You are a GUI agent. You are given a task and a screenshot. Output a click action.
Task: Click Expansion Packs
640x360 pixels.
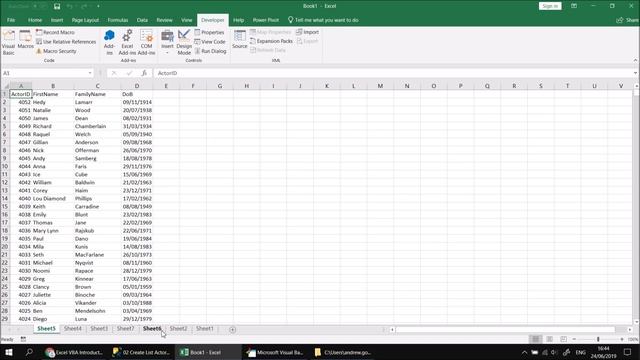tap(271, 41)
